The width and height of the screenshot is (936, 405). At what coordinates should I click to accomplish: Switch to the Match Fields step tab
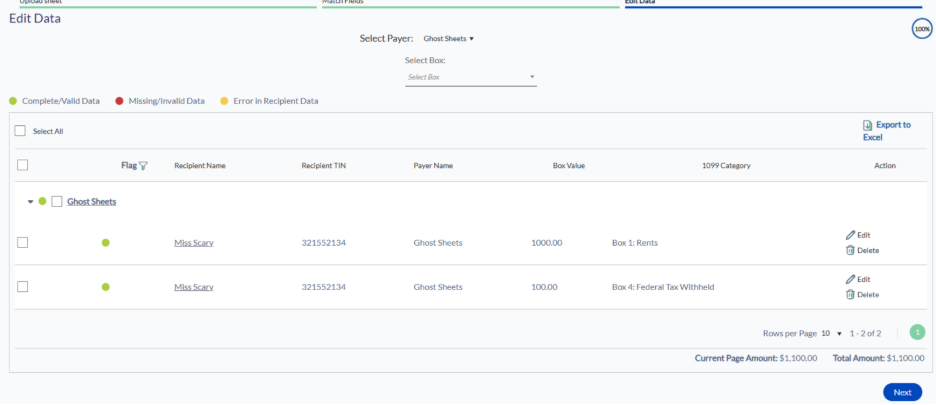(x=470, y=3)
